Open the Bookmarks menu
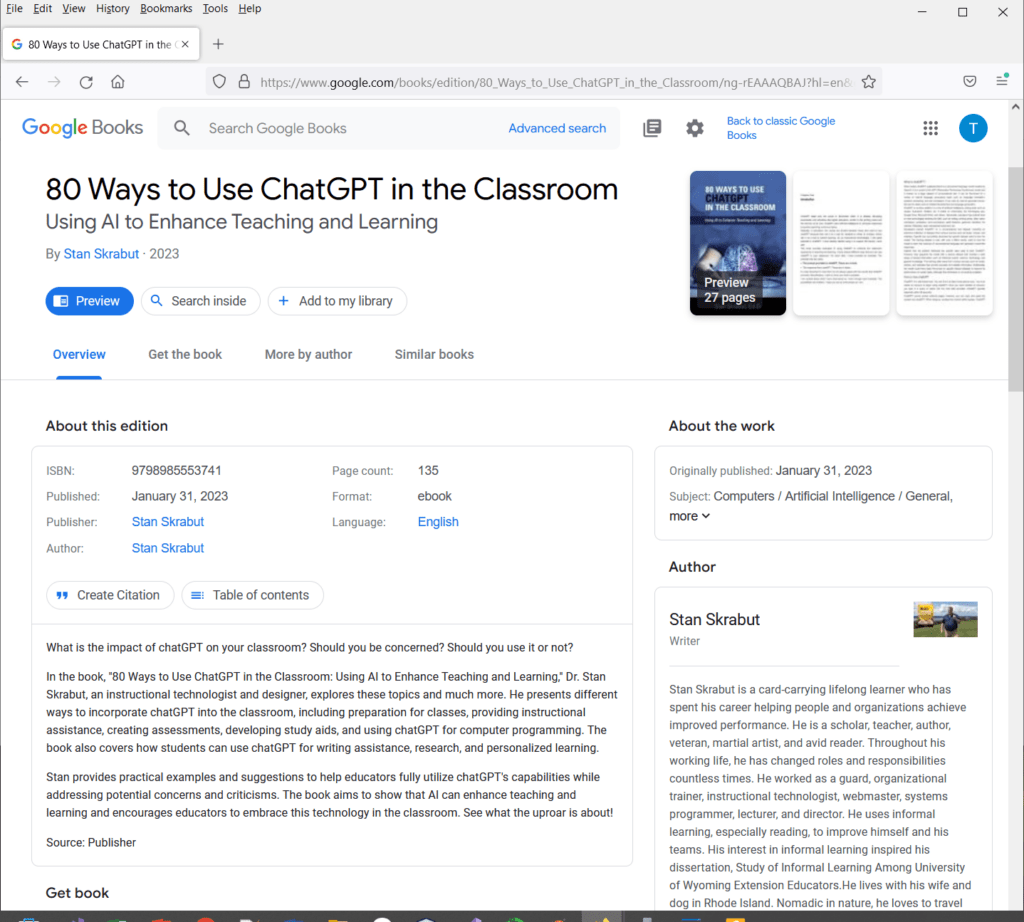 pos(165,9)
